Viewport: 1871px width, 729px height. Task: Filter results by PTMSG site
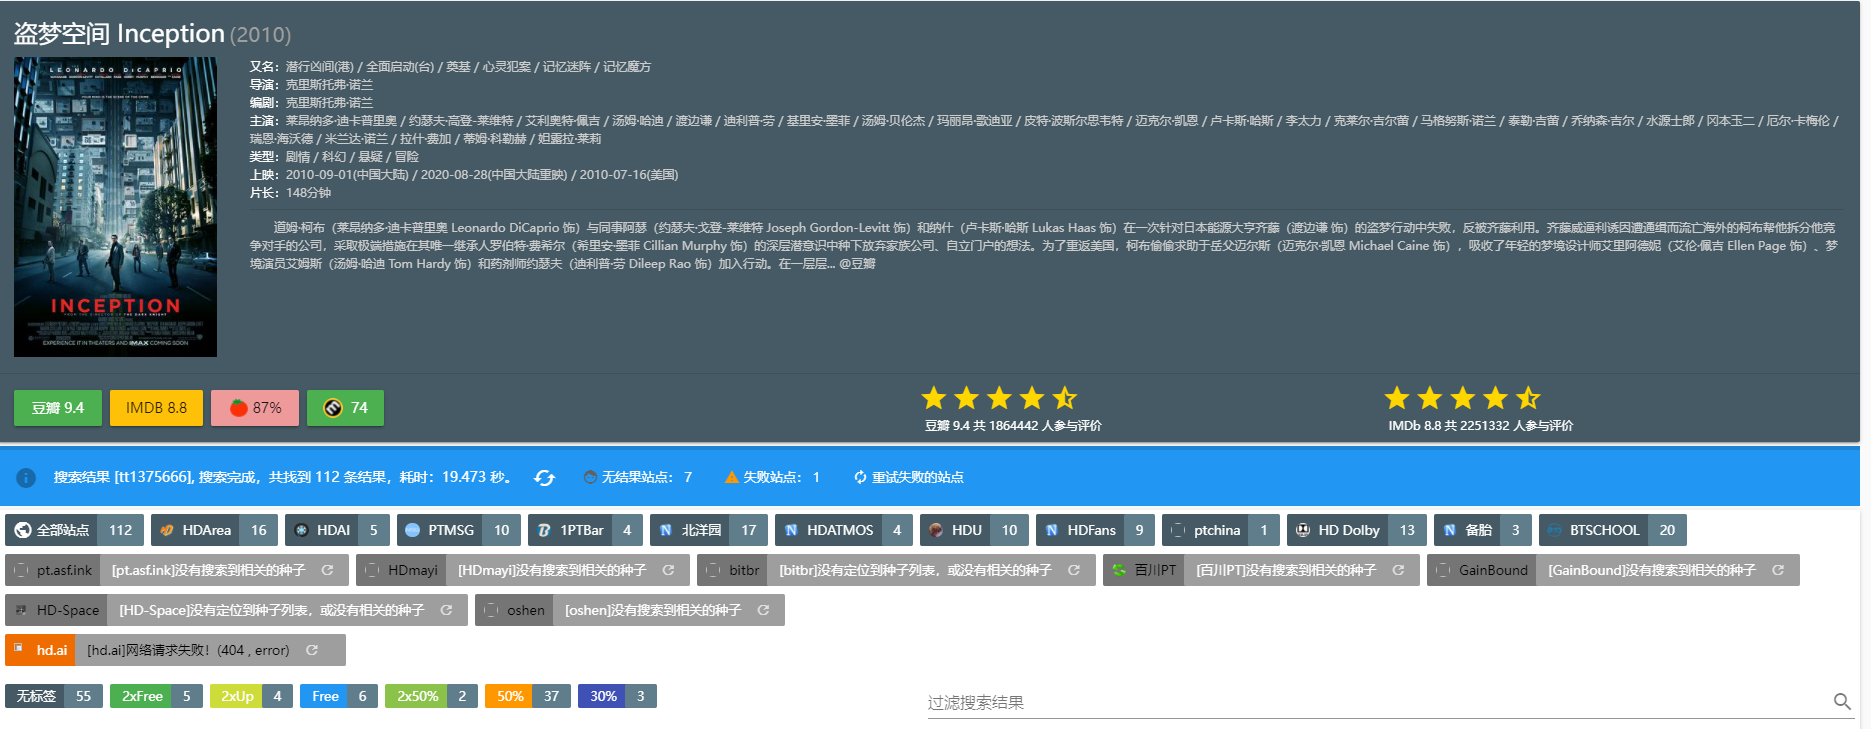[458, 530]
